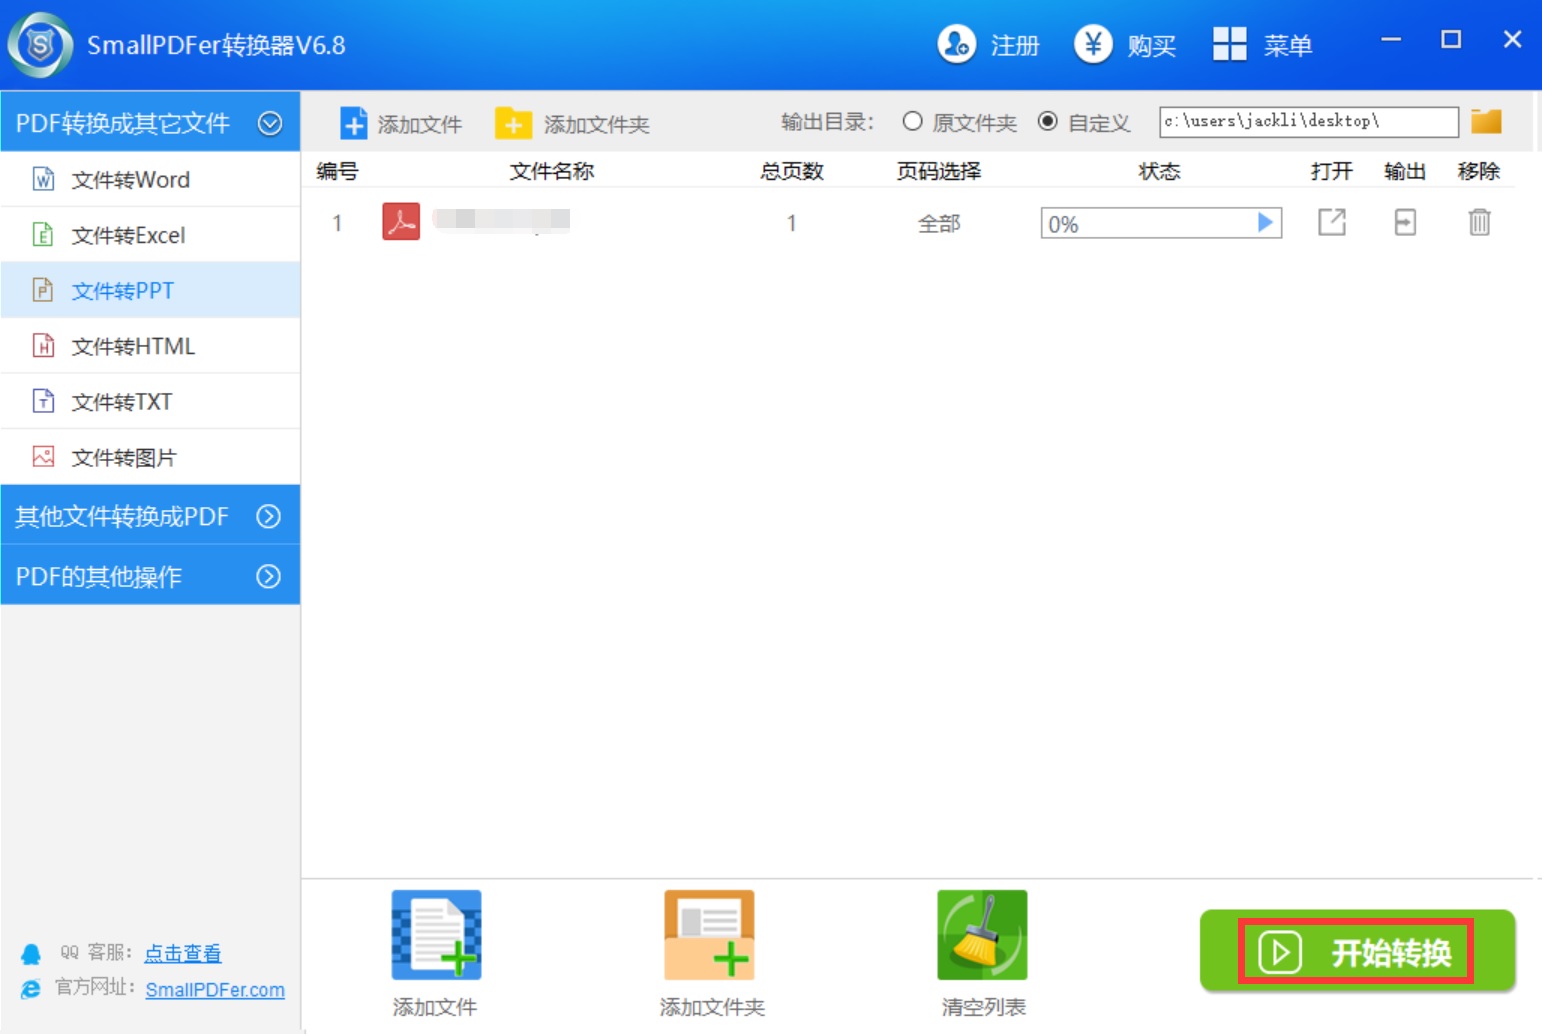Click the 购买 purchase button
Screen dimensions: 1542x1034
coord(1125,45)
